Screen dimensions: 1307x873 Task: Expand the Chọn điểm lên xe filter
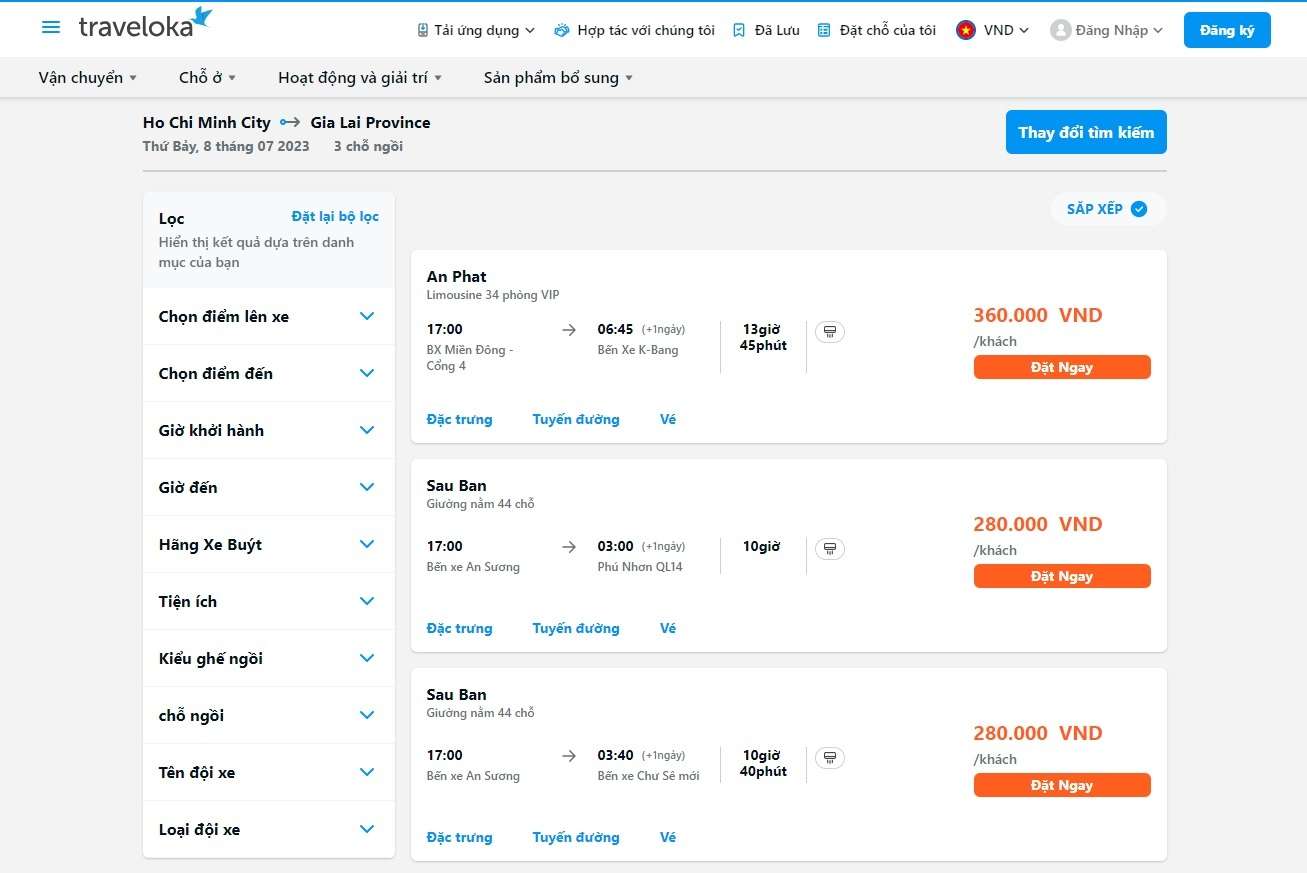click(269, 316)
